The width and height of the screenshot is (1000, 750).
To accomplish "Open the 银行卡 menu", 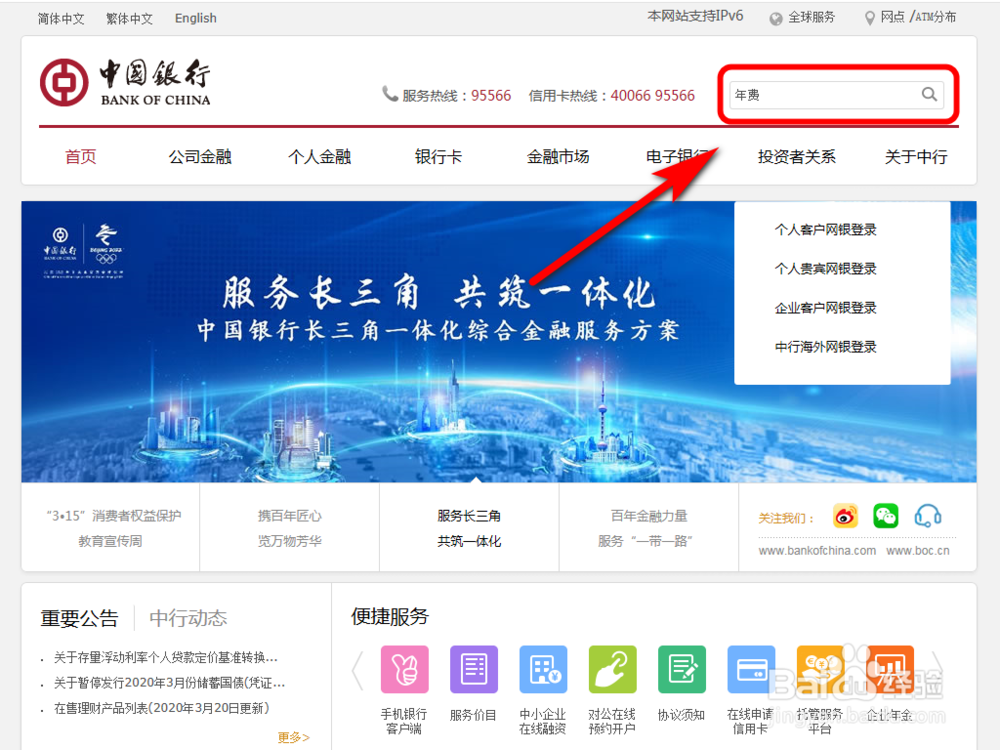I will [438, 156].
